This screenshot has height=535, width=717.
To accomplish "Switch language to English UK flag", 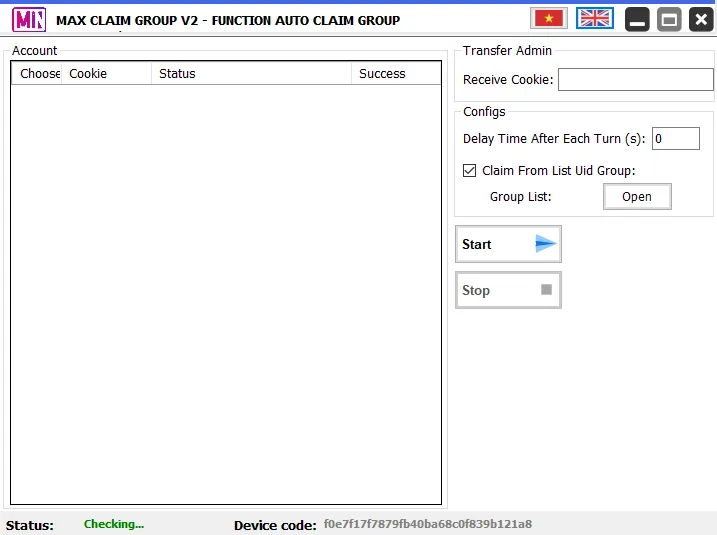I will pyautogui.click(x=595, y=18).
